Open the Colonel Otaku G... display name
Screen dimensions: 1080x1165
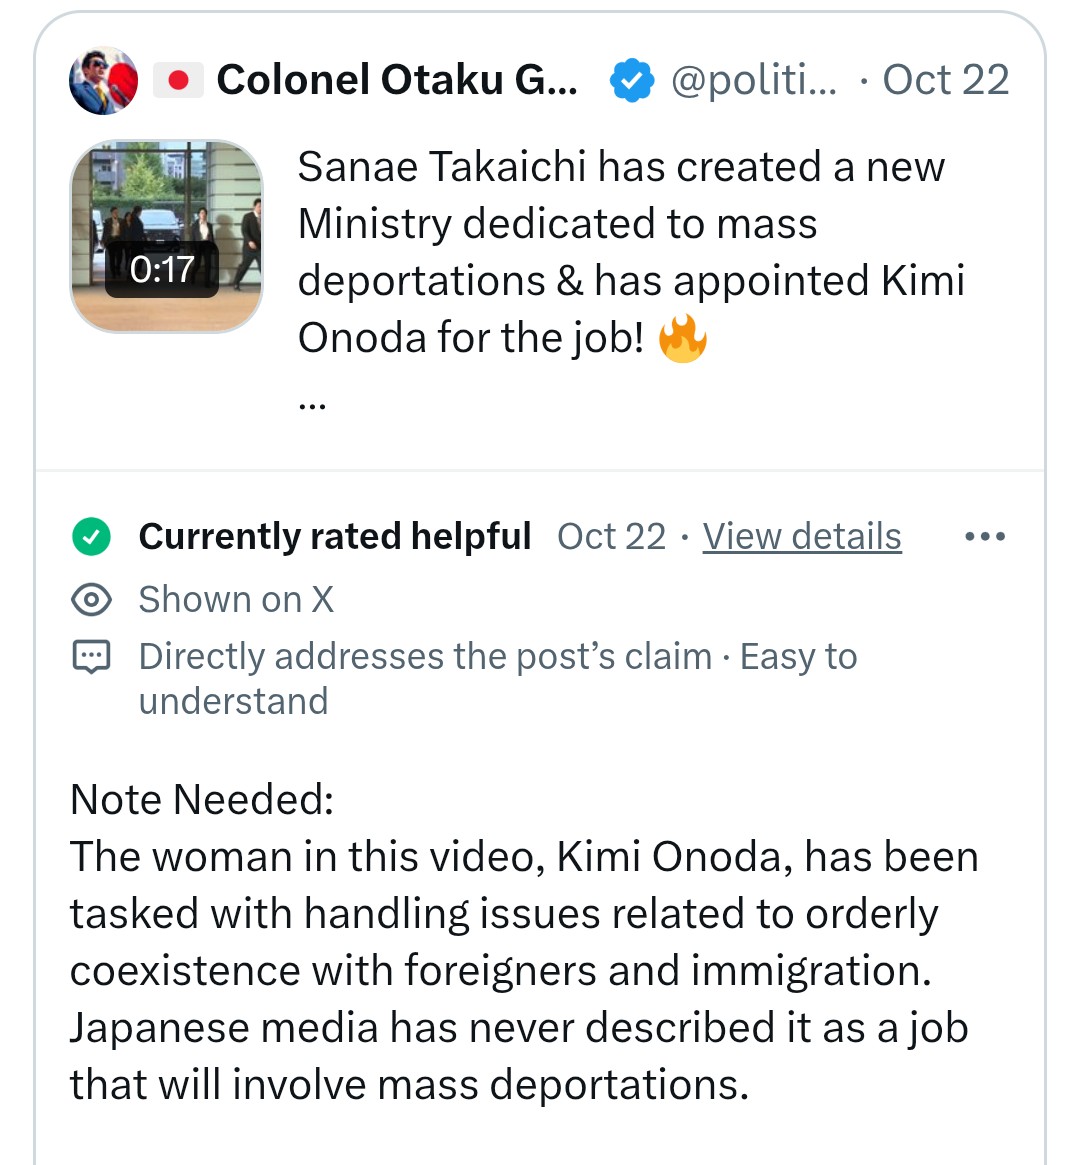coord(397,80)
